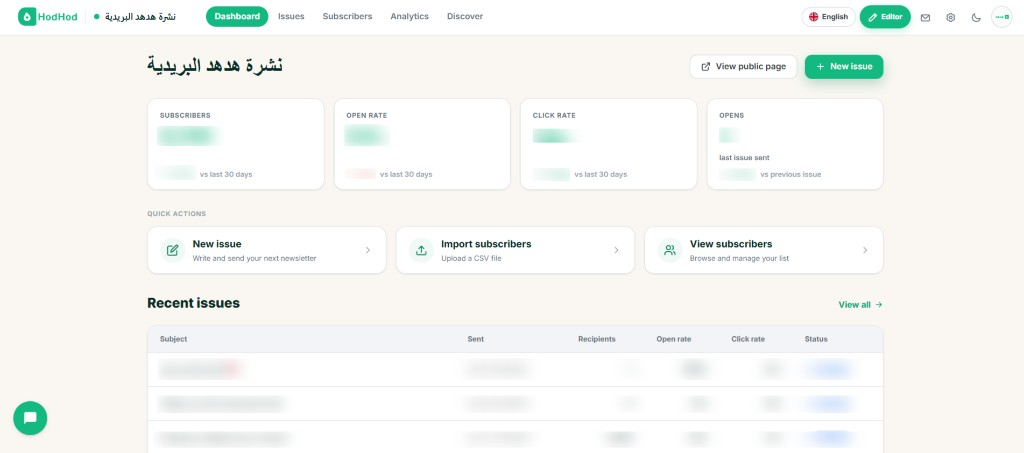Open the Subscribers tab
Viewport: 1024px width, 453px height.
pyautogui.click(x=347, y=16)
